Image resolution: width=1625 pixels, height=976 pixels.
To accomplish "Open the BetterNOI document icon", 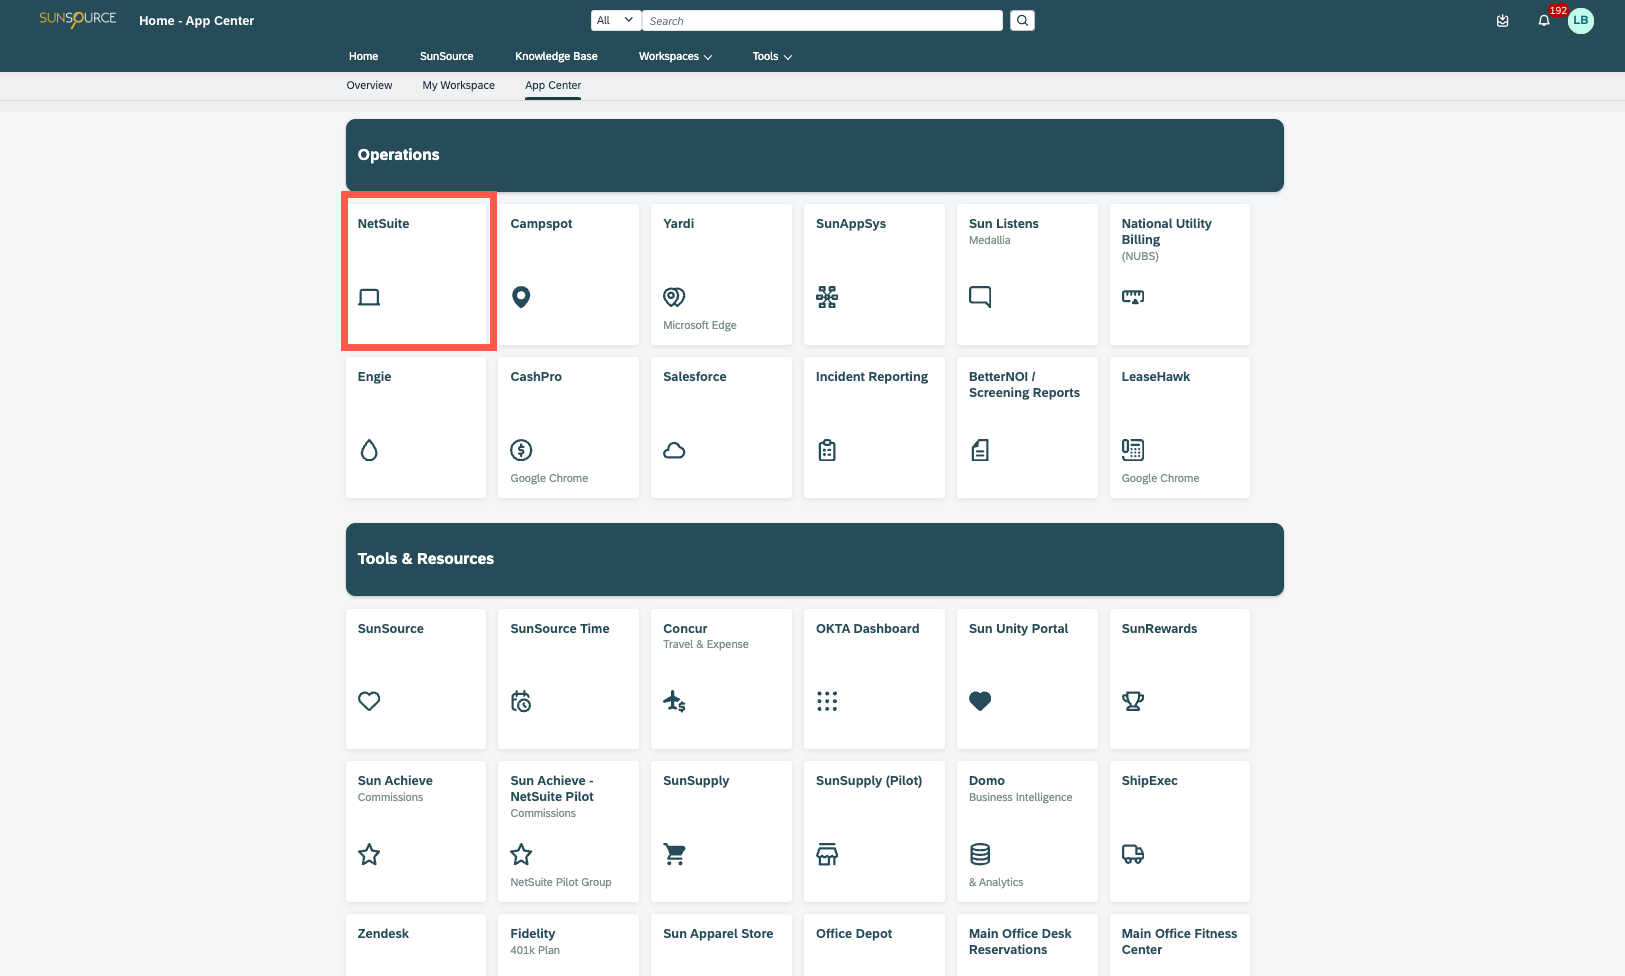I will point(980,450).
